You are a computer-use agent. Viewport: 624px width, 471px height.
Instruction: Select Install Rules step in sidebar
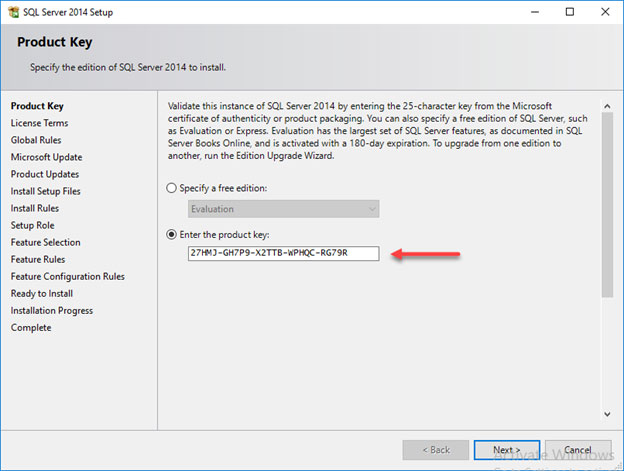point(35,208)
